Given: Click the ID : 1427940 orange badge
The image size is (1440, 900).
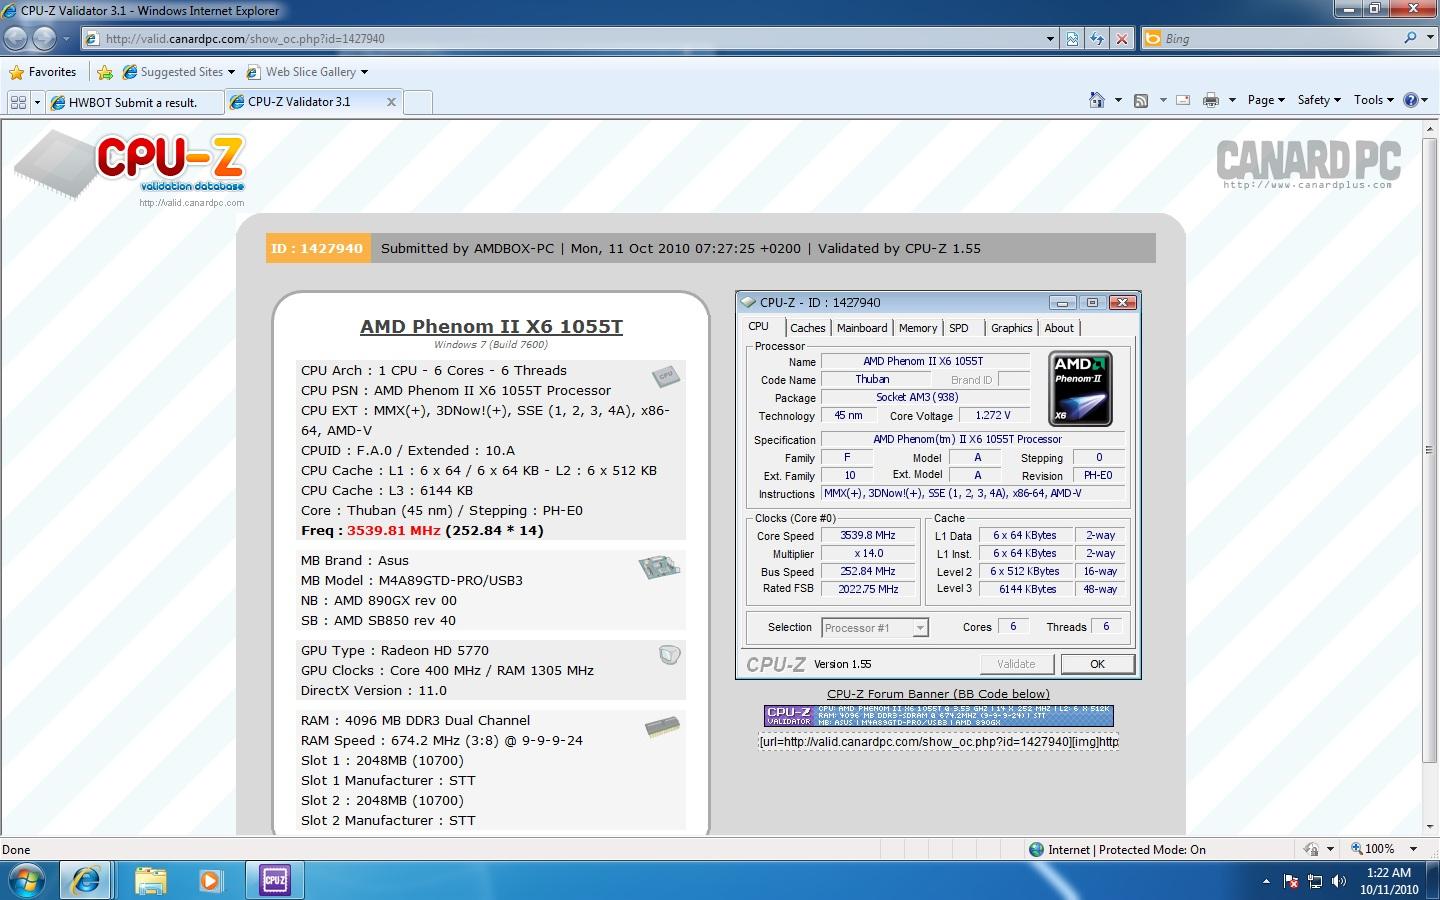Looking at the screenshot, I should coord(317,248).
